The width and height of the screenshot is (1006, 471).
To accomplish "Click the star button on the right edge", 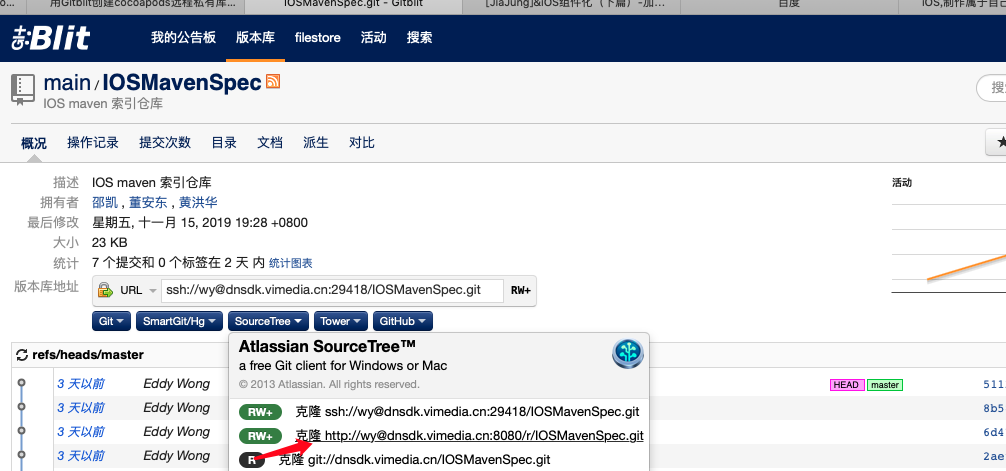I will 998,142.
